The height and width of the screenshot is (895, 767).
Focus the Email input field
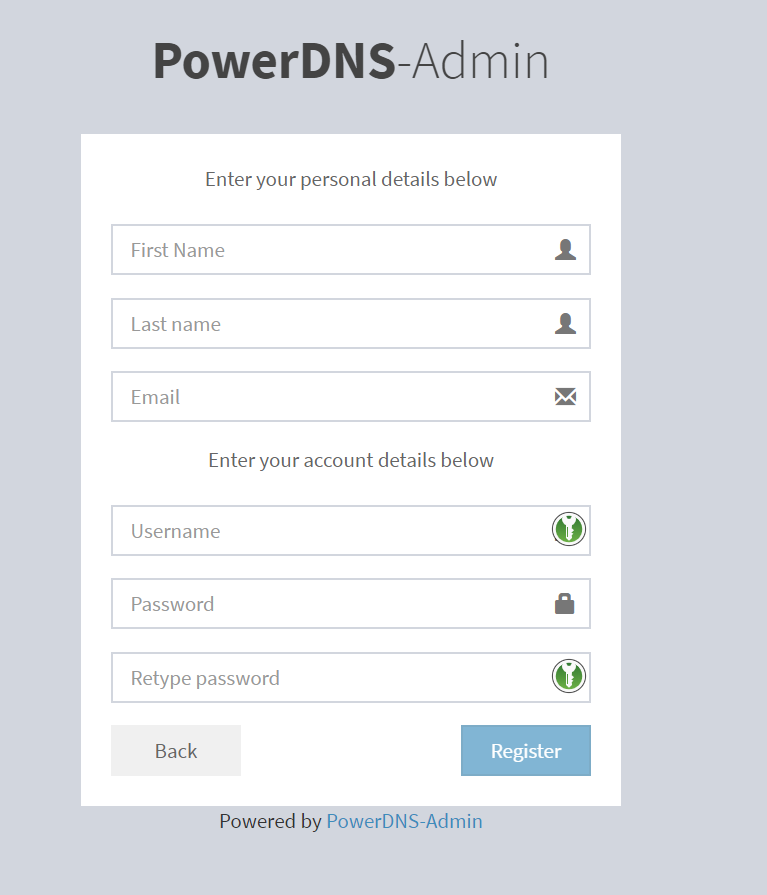[350, 397]
